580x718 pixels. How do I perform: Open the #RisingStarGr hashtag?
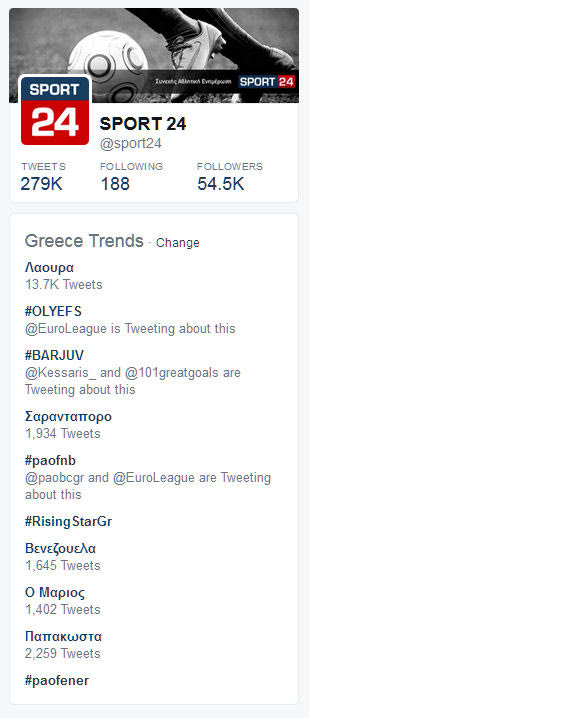[68, 522]
